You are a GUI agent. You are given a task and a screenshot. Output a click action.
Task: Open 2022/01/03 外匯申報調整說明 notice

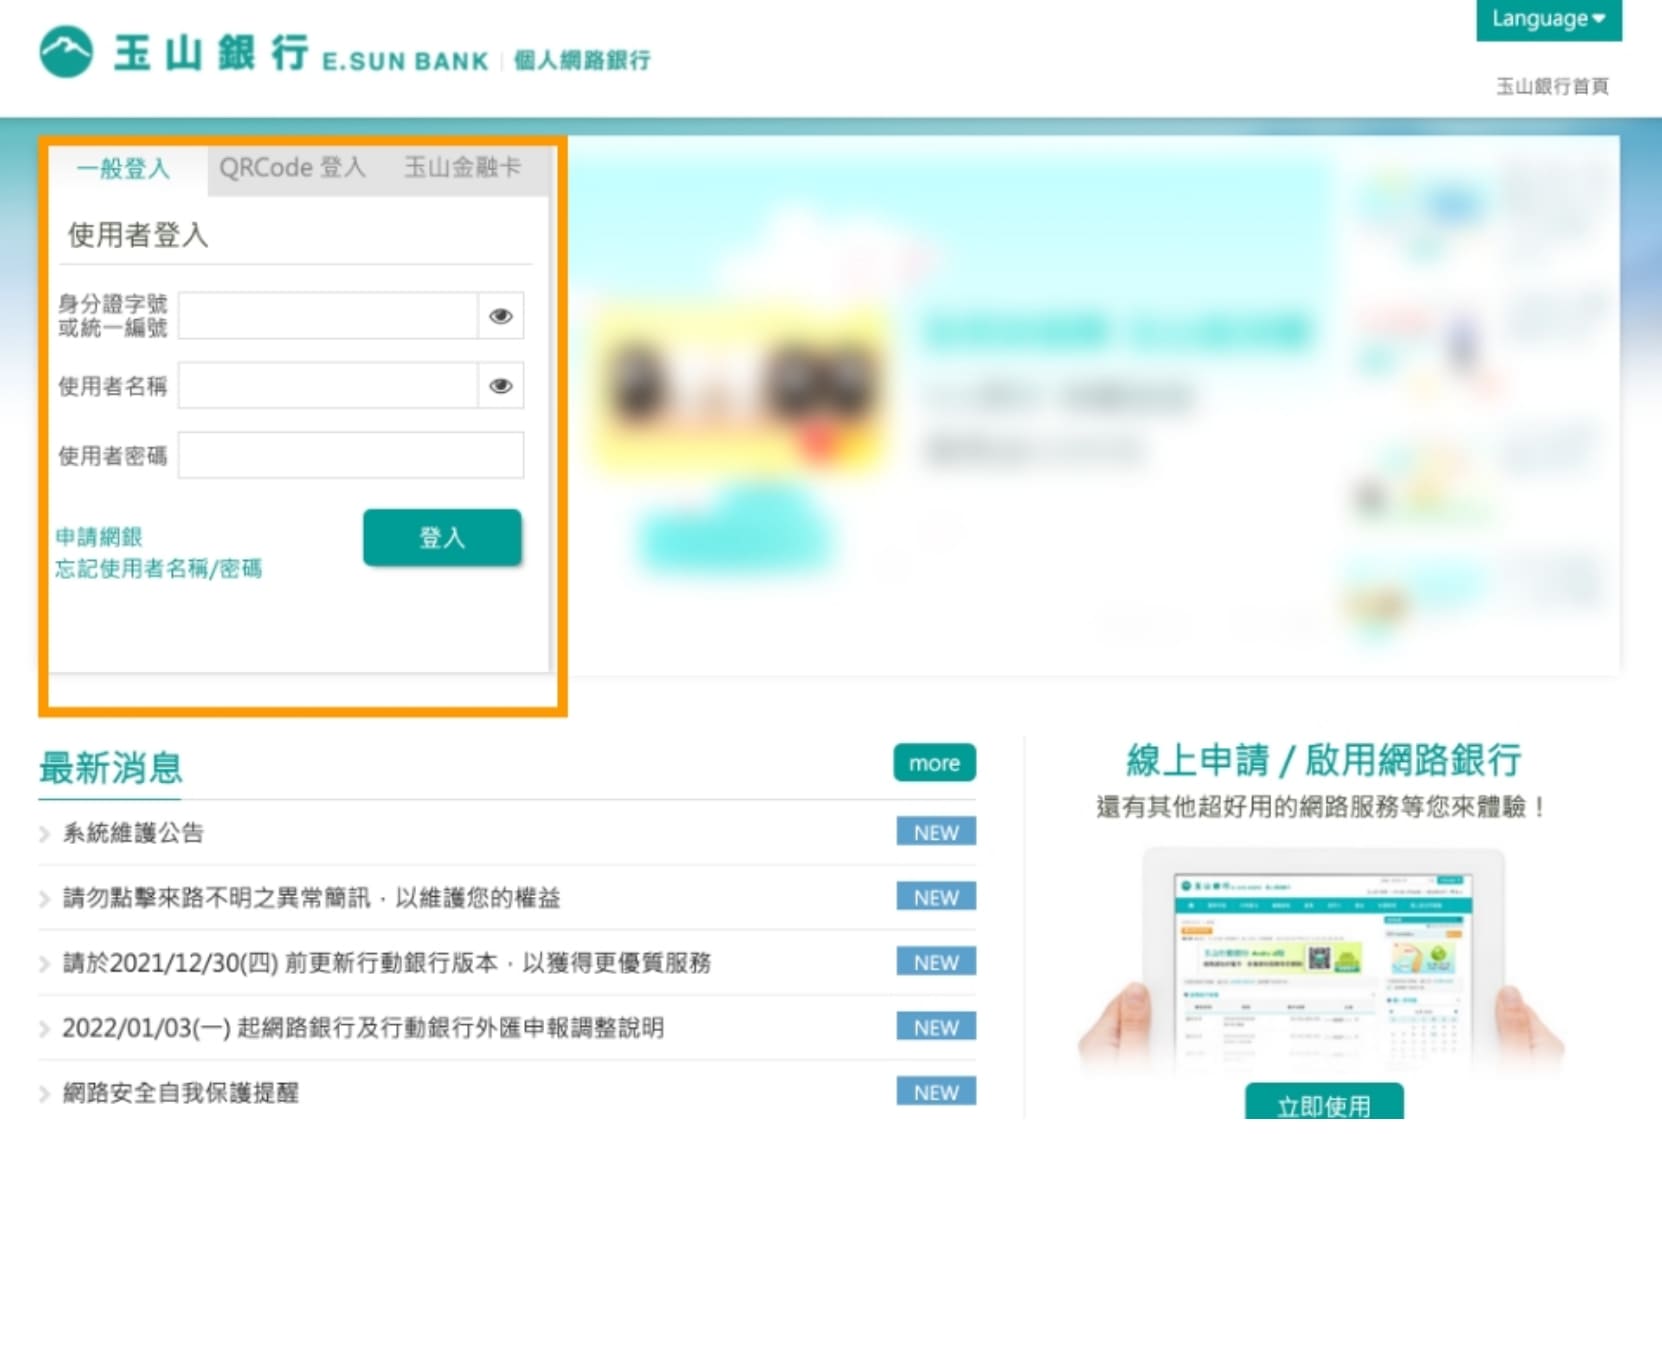(x=363, y=1028)
